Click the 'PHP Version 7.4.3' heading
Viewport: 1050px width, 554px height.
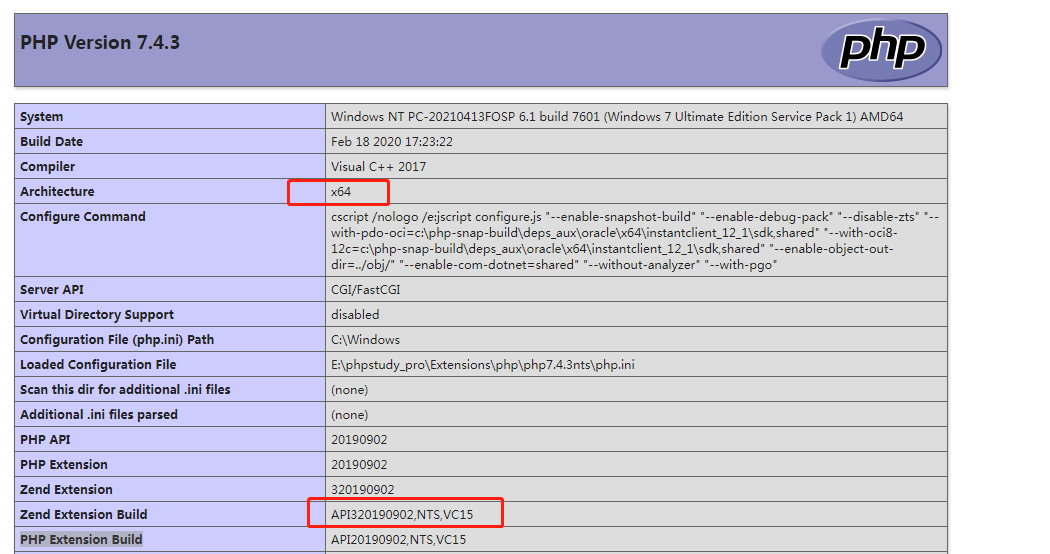click(x=100, y=43)
